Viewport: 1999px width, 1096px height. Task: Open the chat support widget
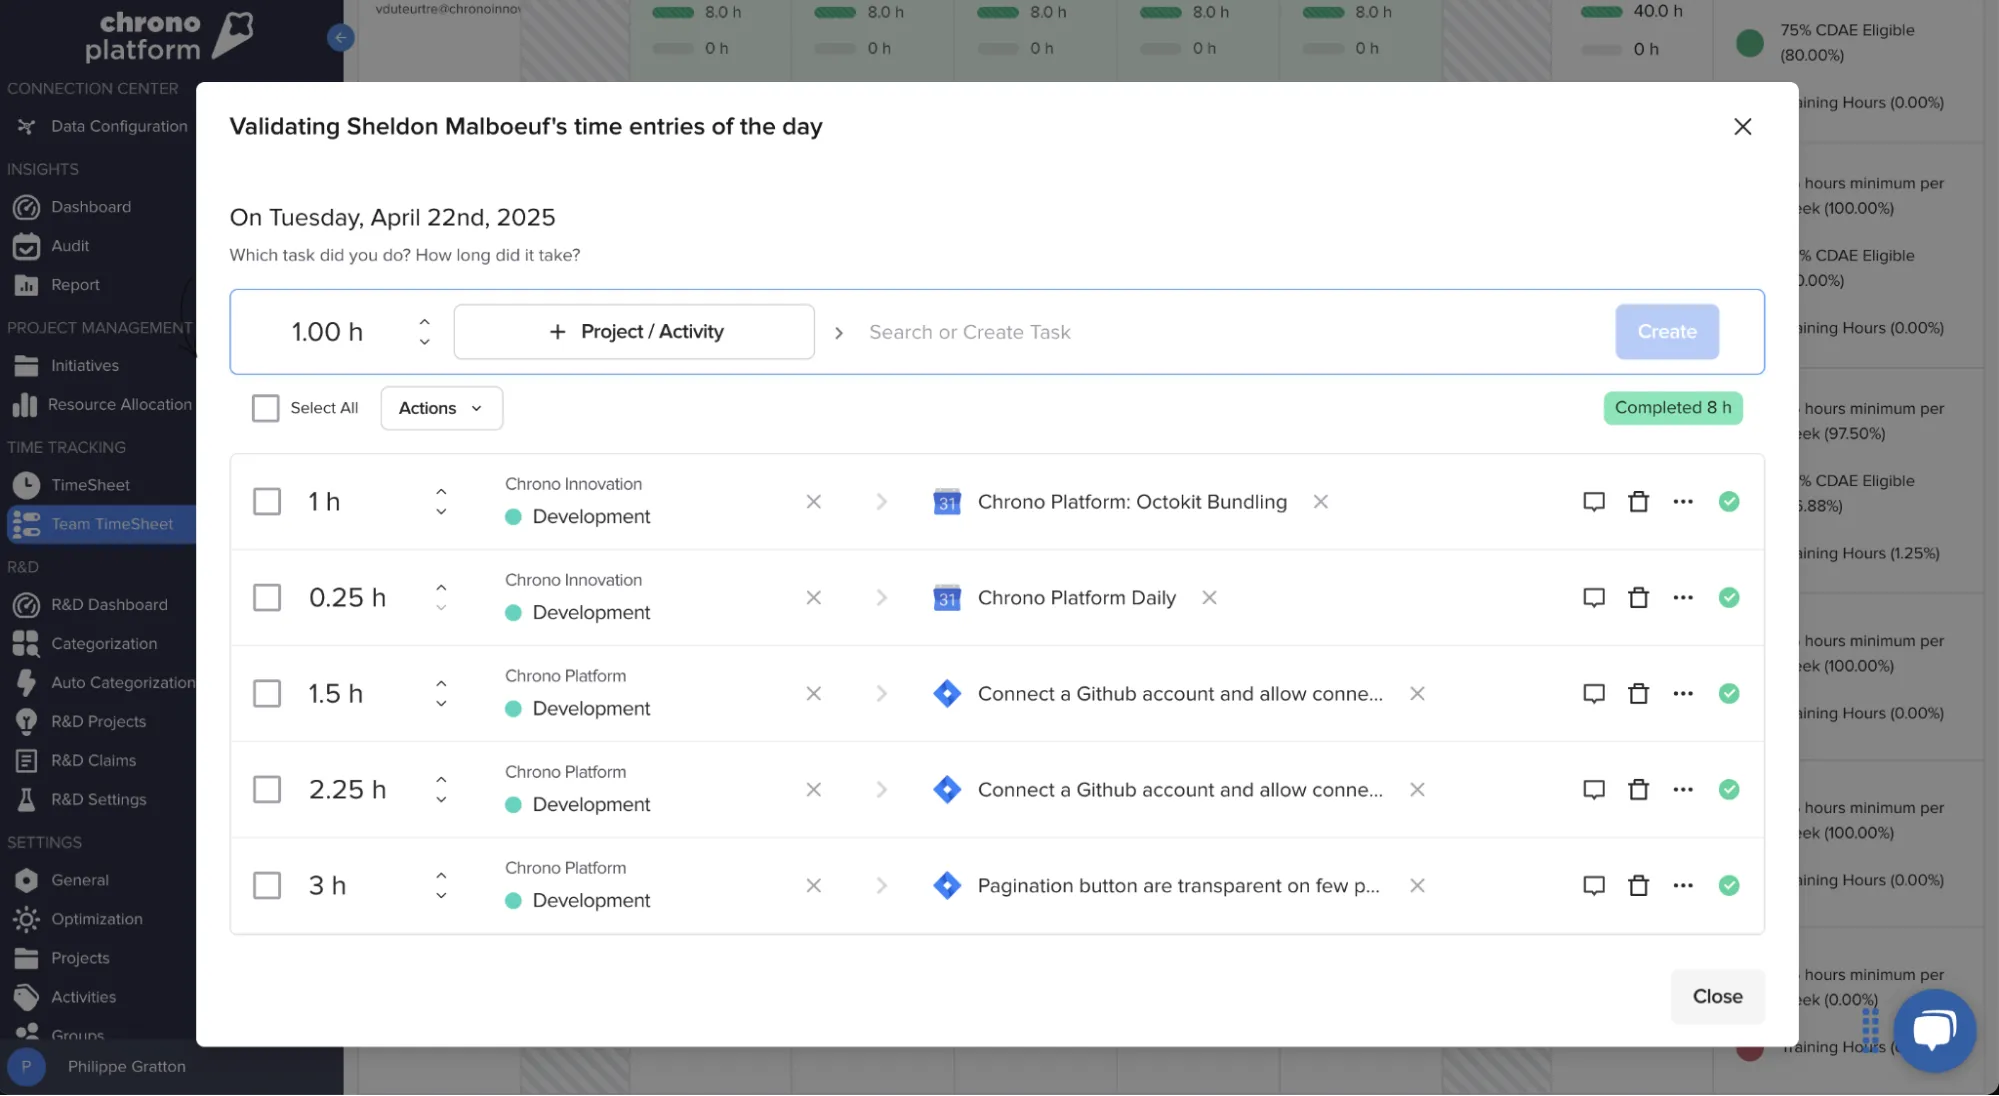[1934, 1030]
